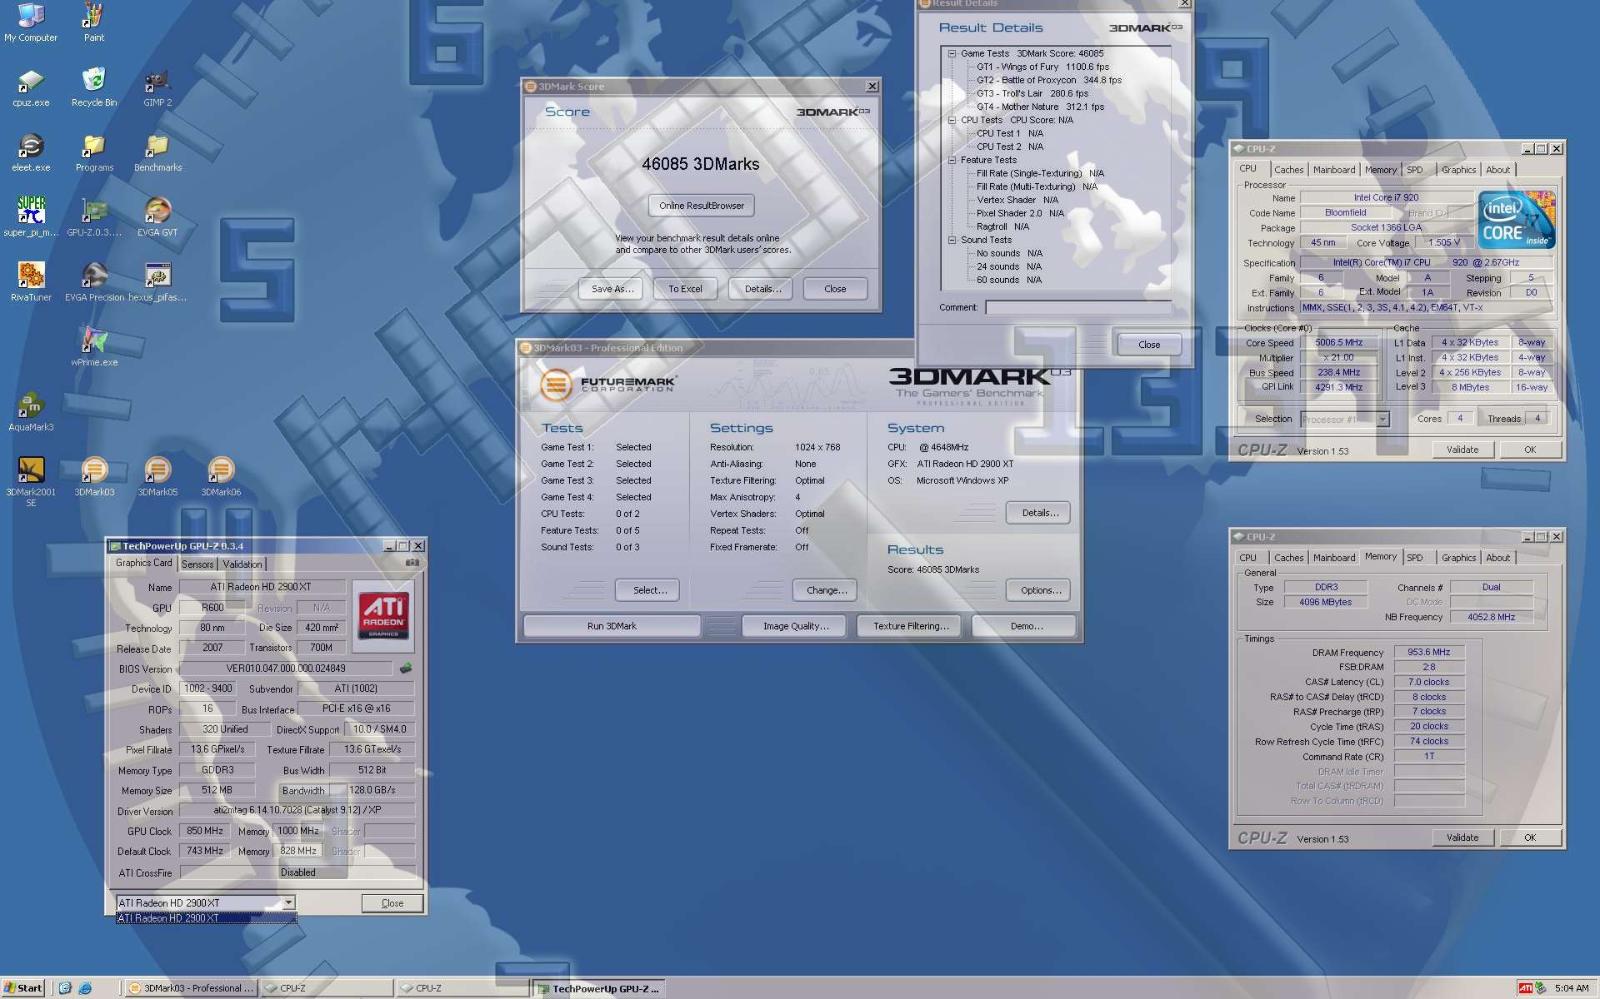Select GT1 - Wings of Fury result row
The image size is (1600, 999).
[1043, 67]
